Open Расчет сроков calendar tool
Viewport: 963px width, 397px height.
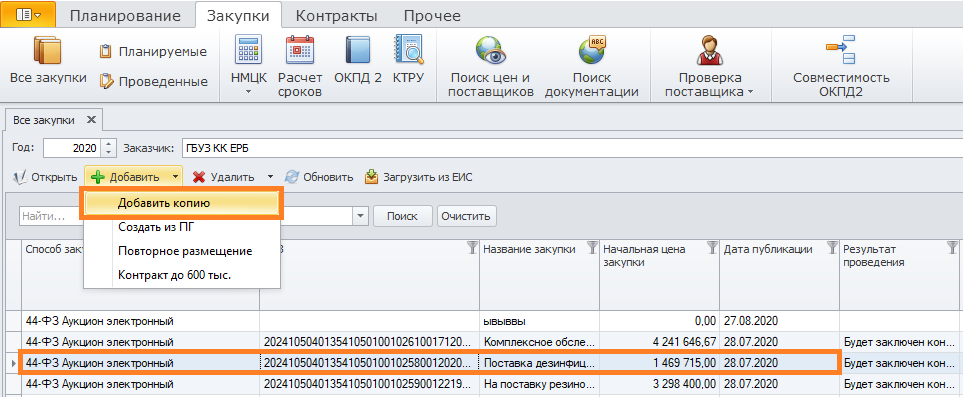coord(300,66)
